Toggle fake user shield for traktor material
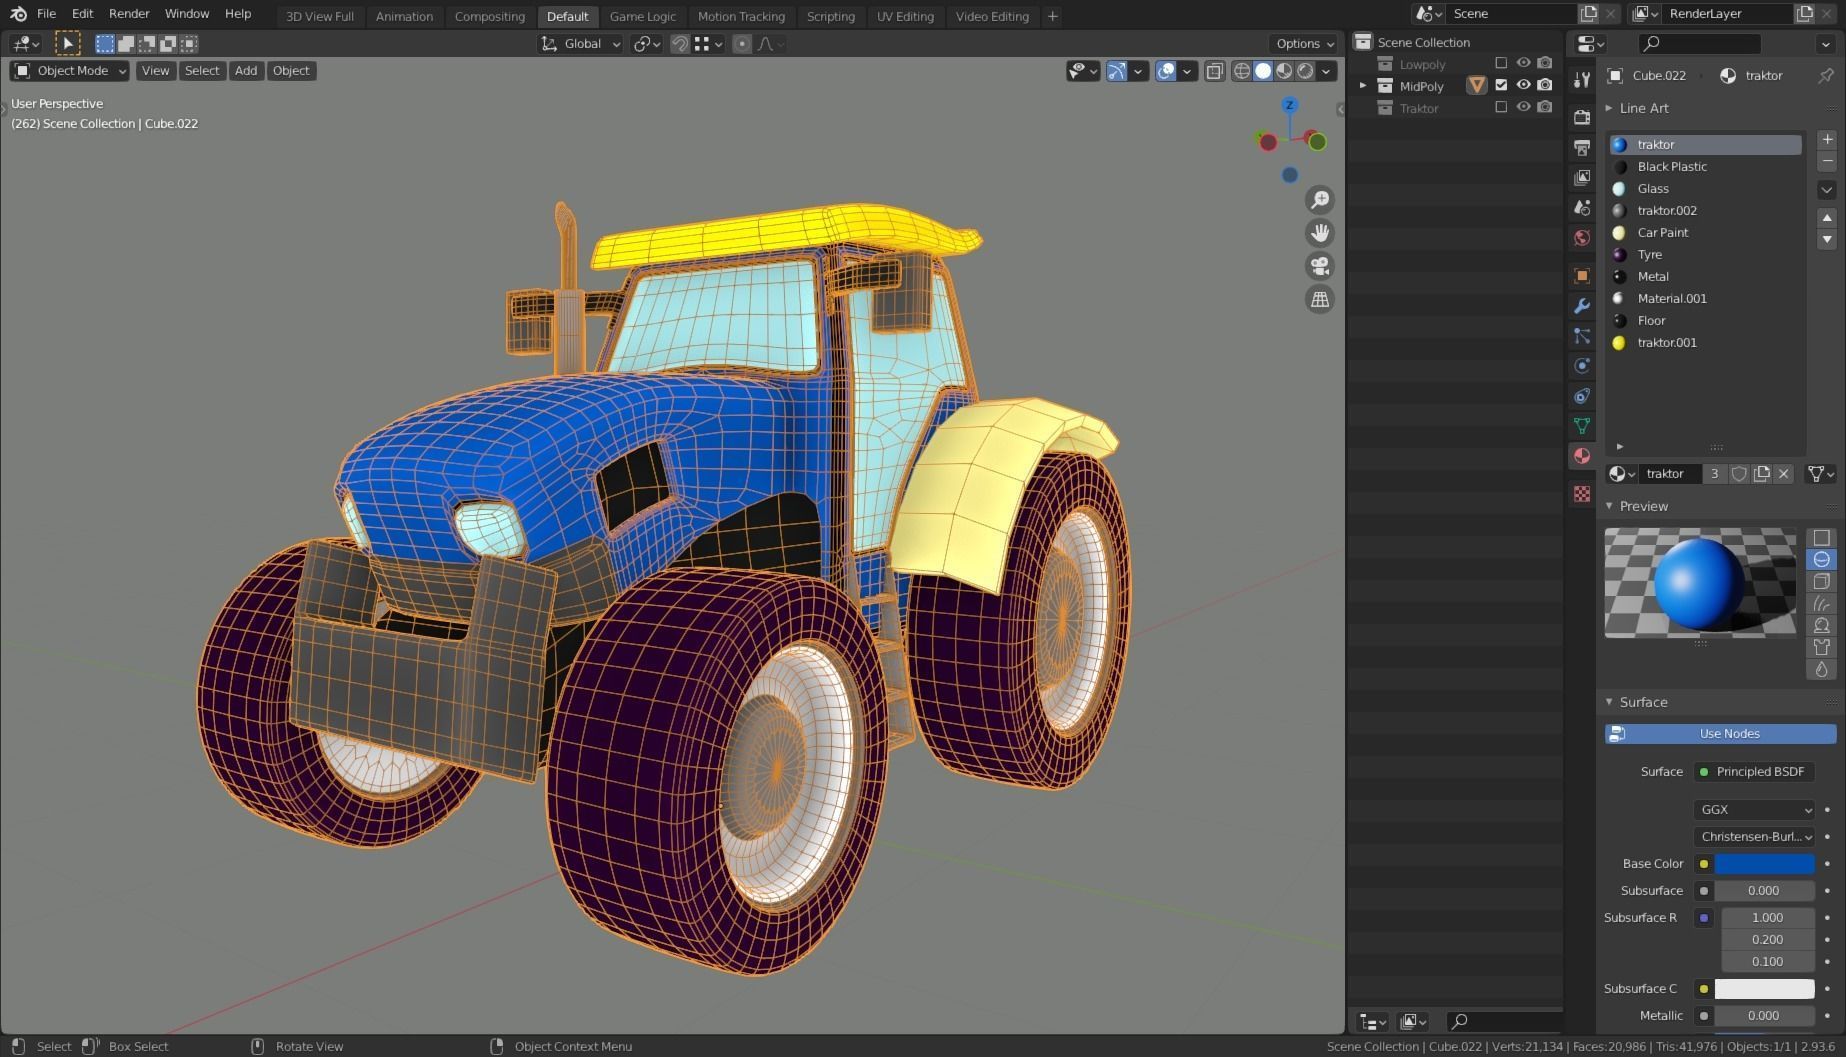 click(1739, 474)
